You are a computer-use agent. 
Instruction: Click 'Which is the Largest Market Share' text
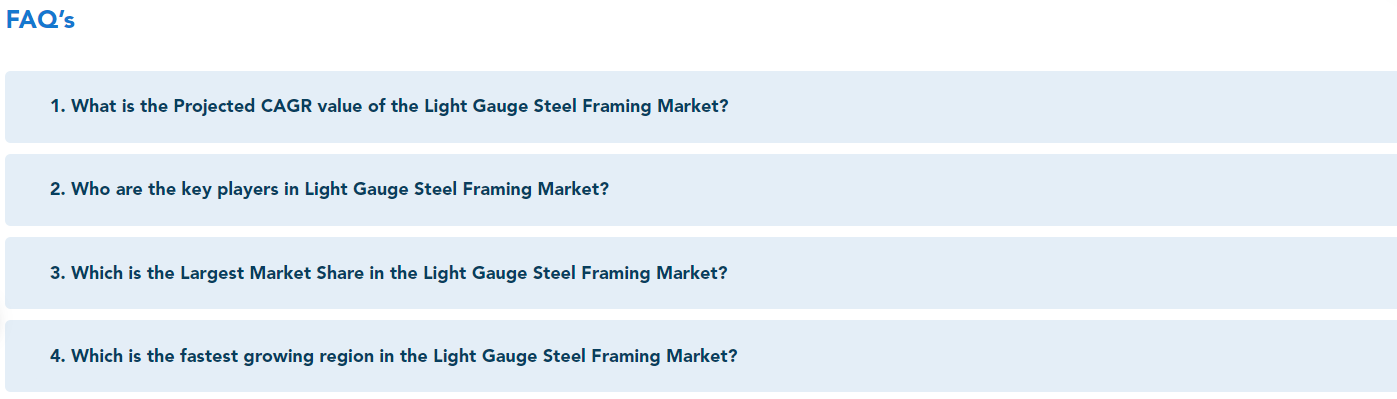pyautogui.click(x=217, y=272)
